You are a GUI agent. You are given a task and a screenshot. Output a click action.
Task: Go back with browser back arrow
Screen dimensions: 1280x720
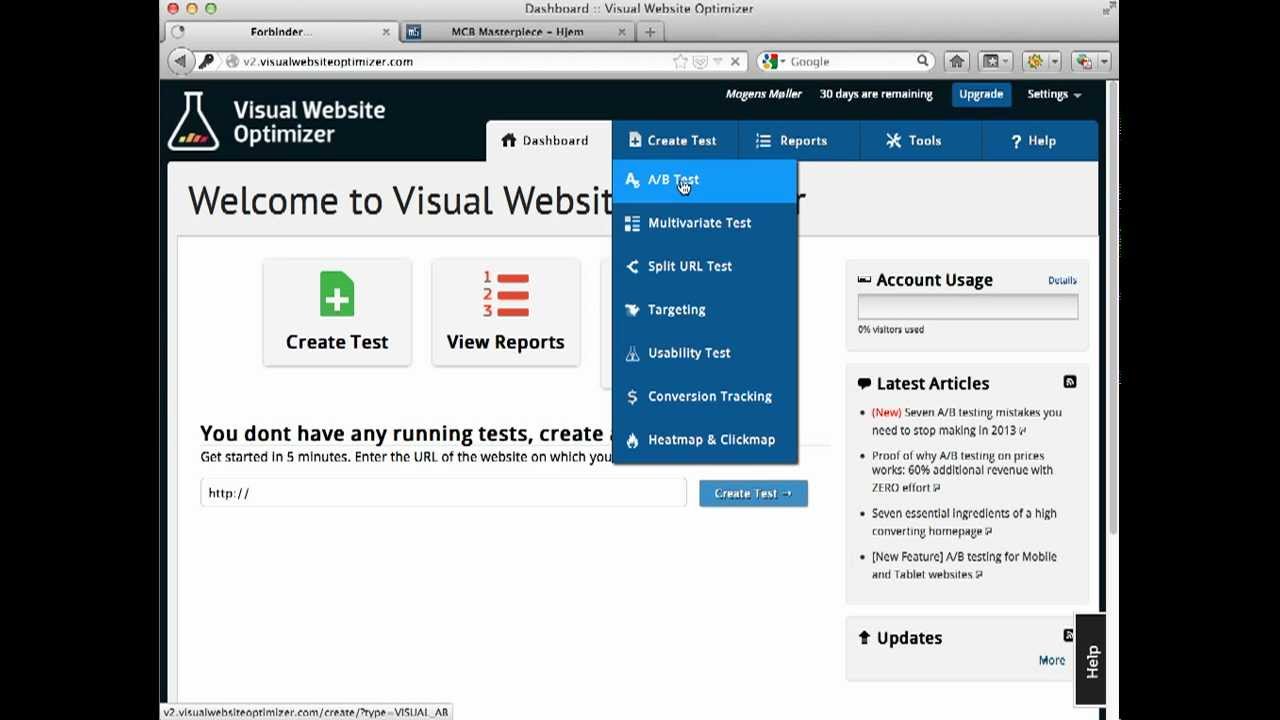pos(179,62)
